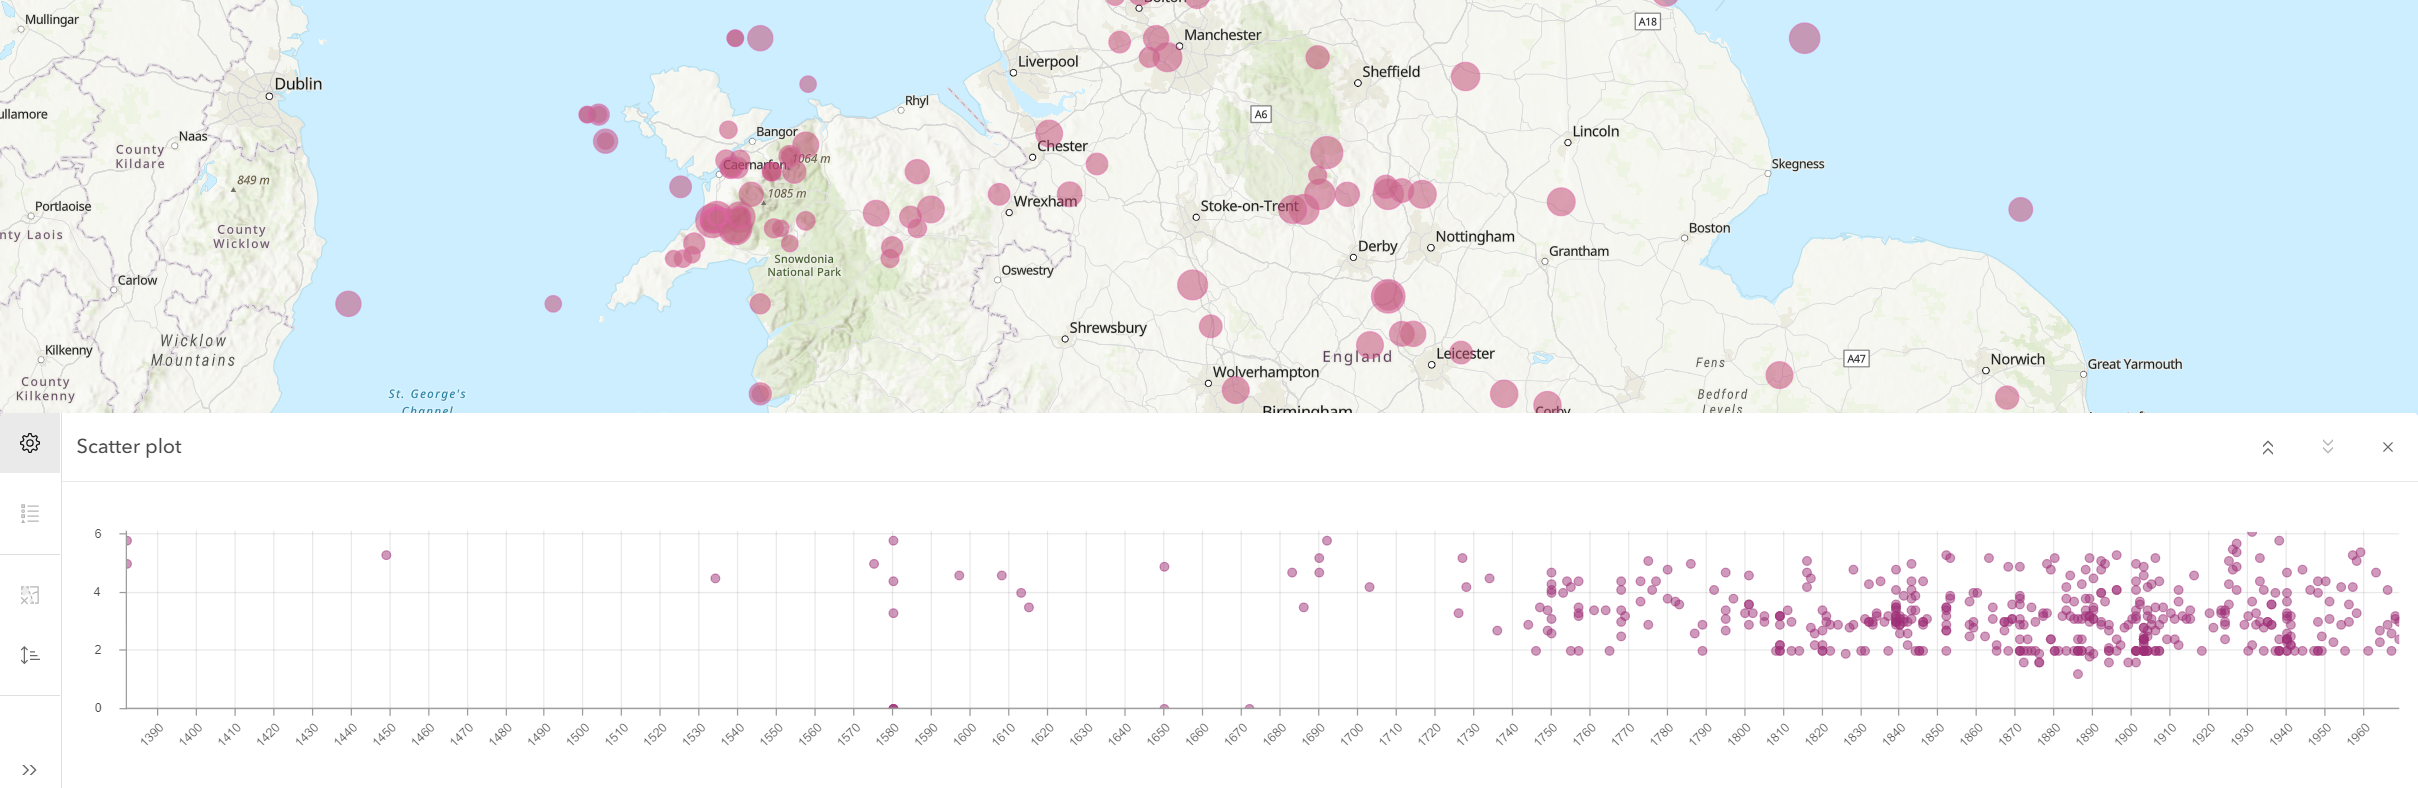Screen dimensions: 2418x788
Task: Show the chart legend list icon
Action: point(30,514)
